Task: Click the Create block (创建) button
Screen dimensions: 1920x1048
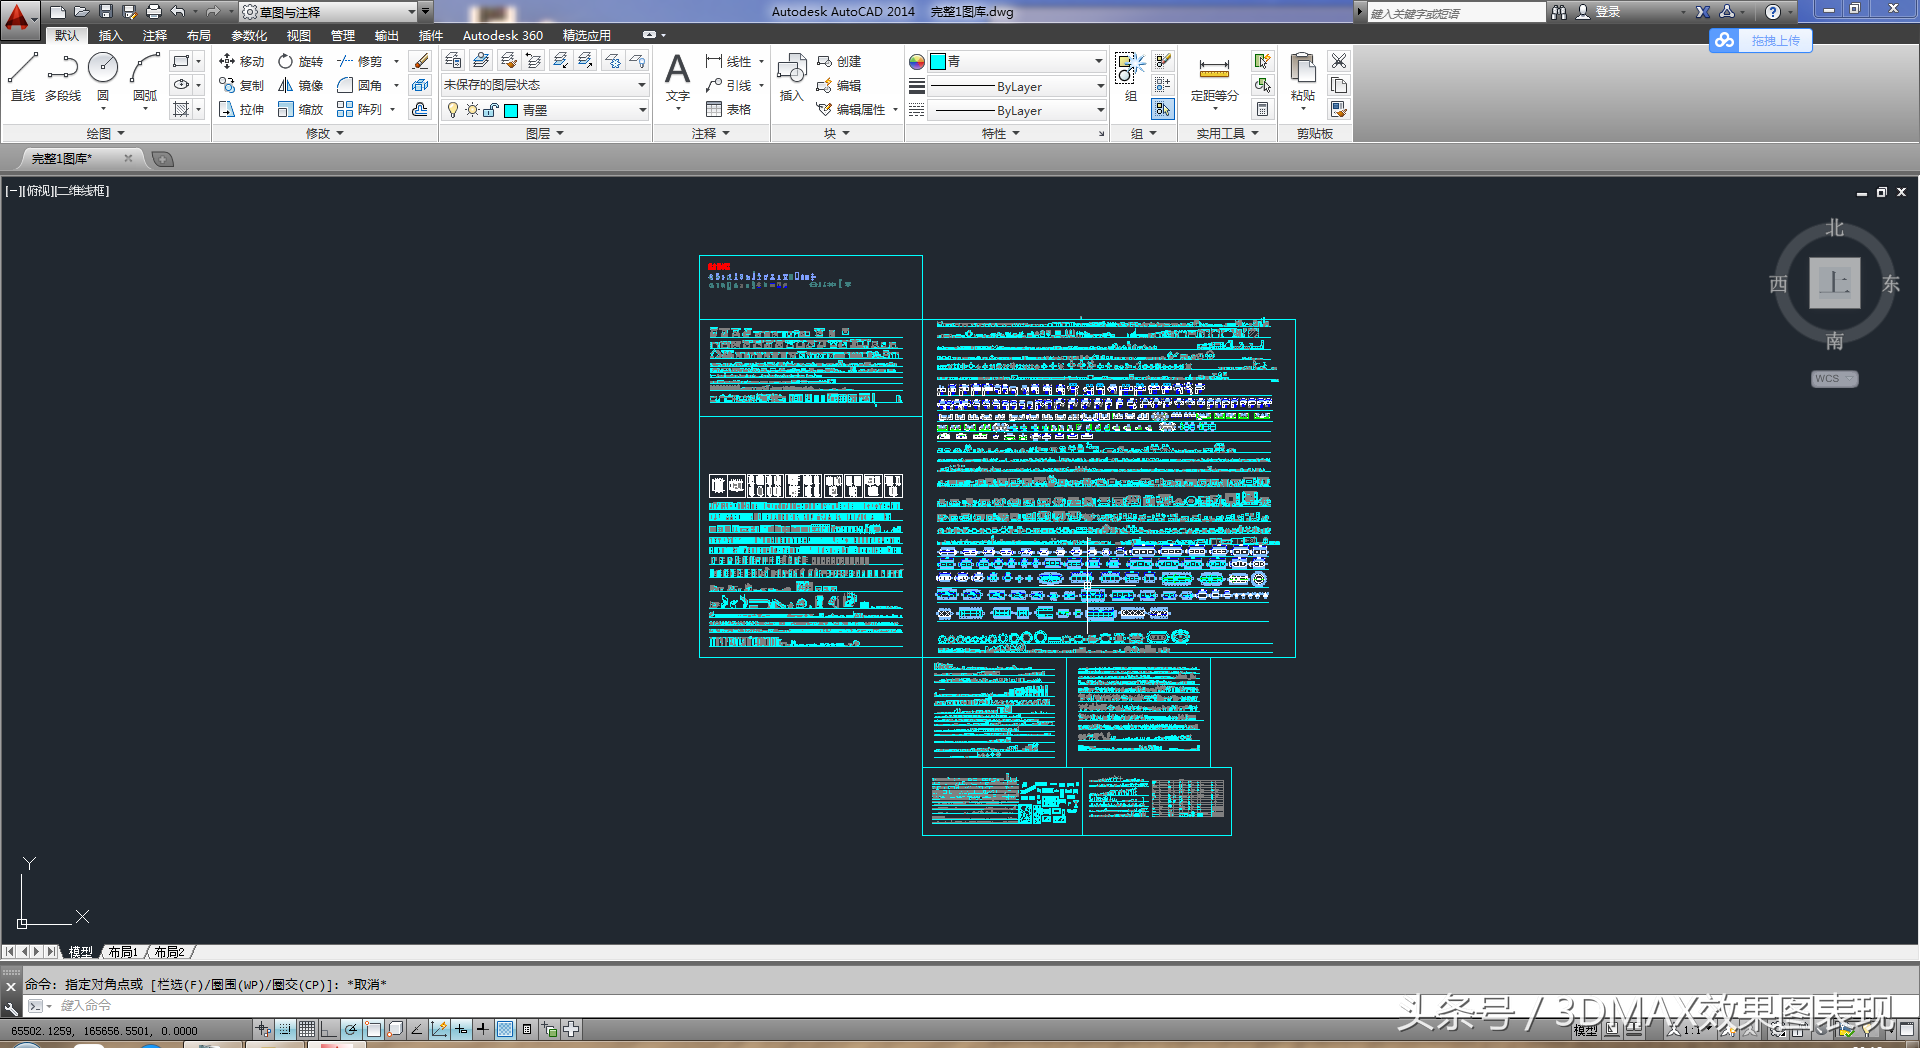Action: click(838, 61)
